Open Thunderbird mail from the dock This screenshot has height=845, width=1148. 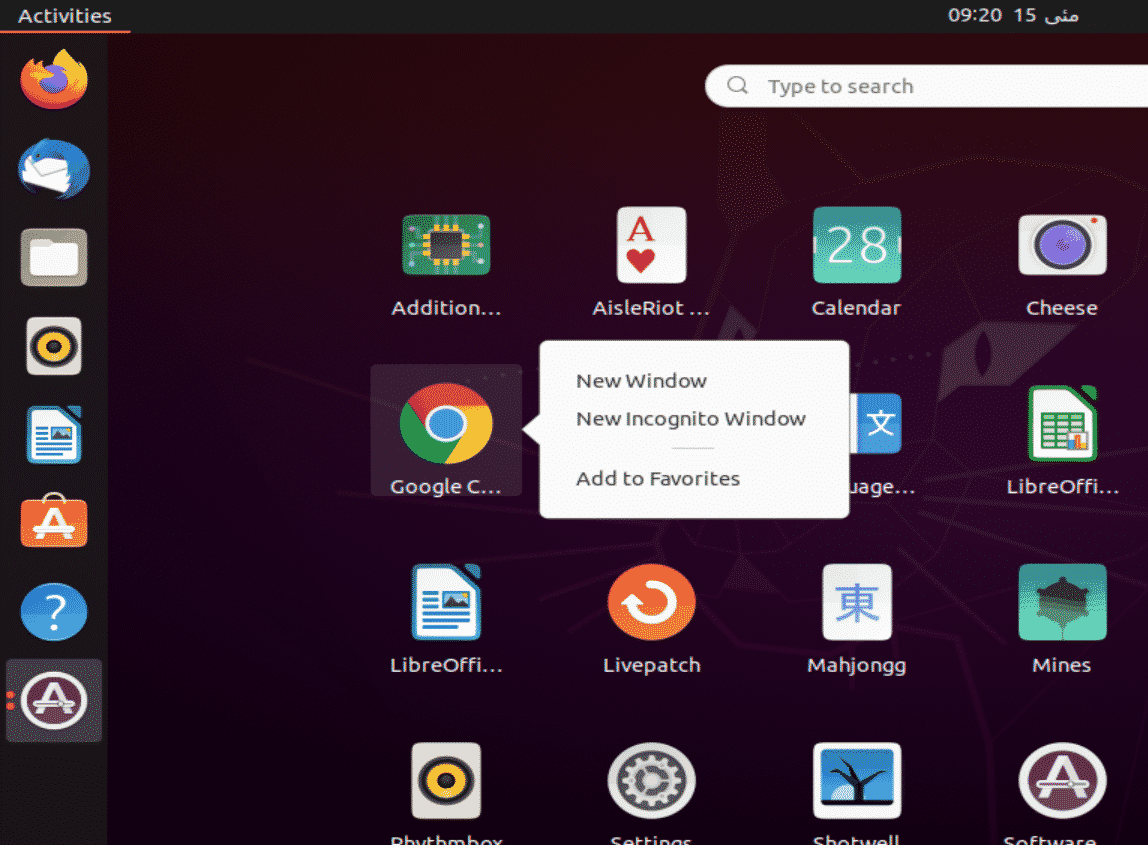(54, 169)
